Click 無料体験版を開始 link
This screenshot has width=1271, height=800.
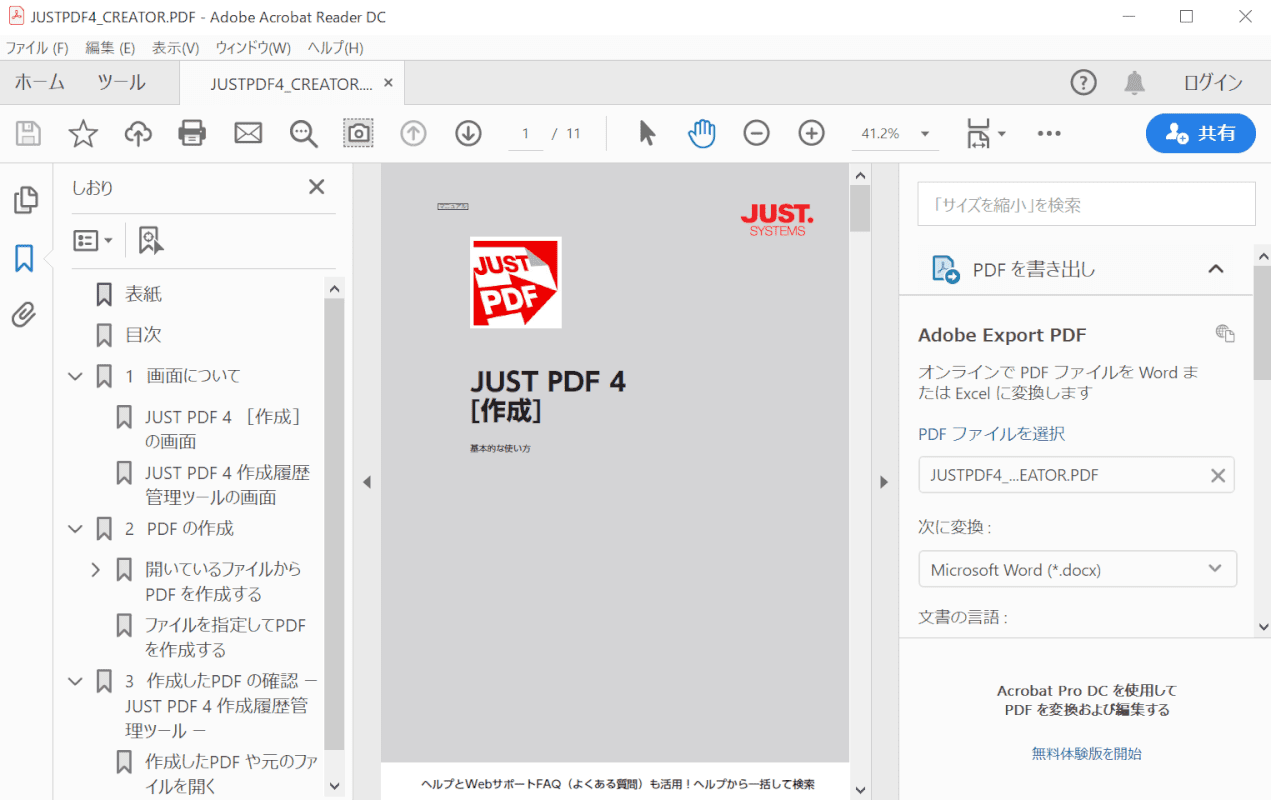[1087, 754]
